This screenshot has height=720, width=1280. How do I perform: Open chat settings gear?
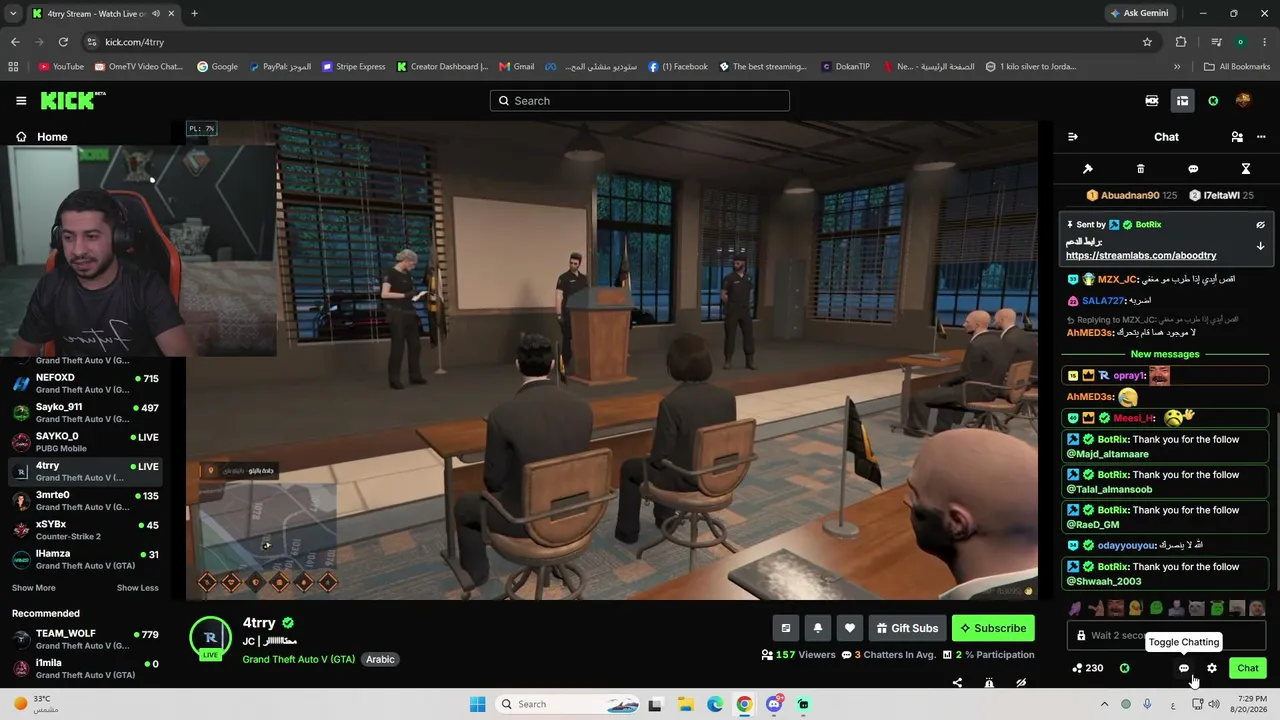coord(1212,668)
